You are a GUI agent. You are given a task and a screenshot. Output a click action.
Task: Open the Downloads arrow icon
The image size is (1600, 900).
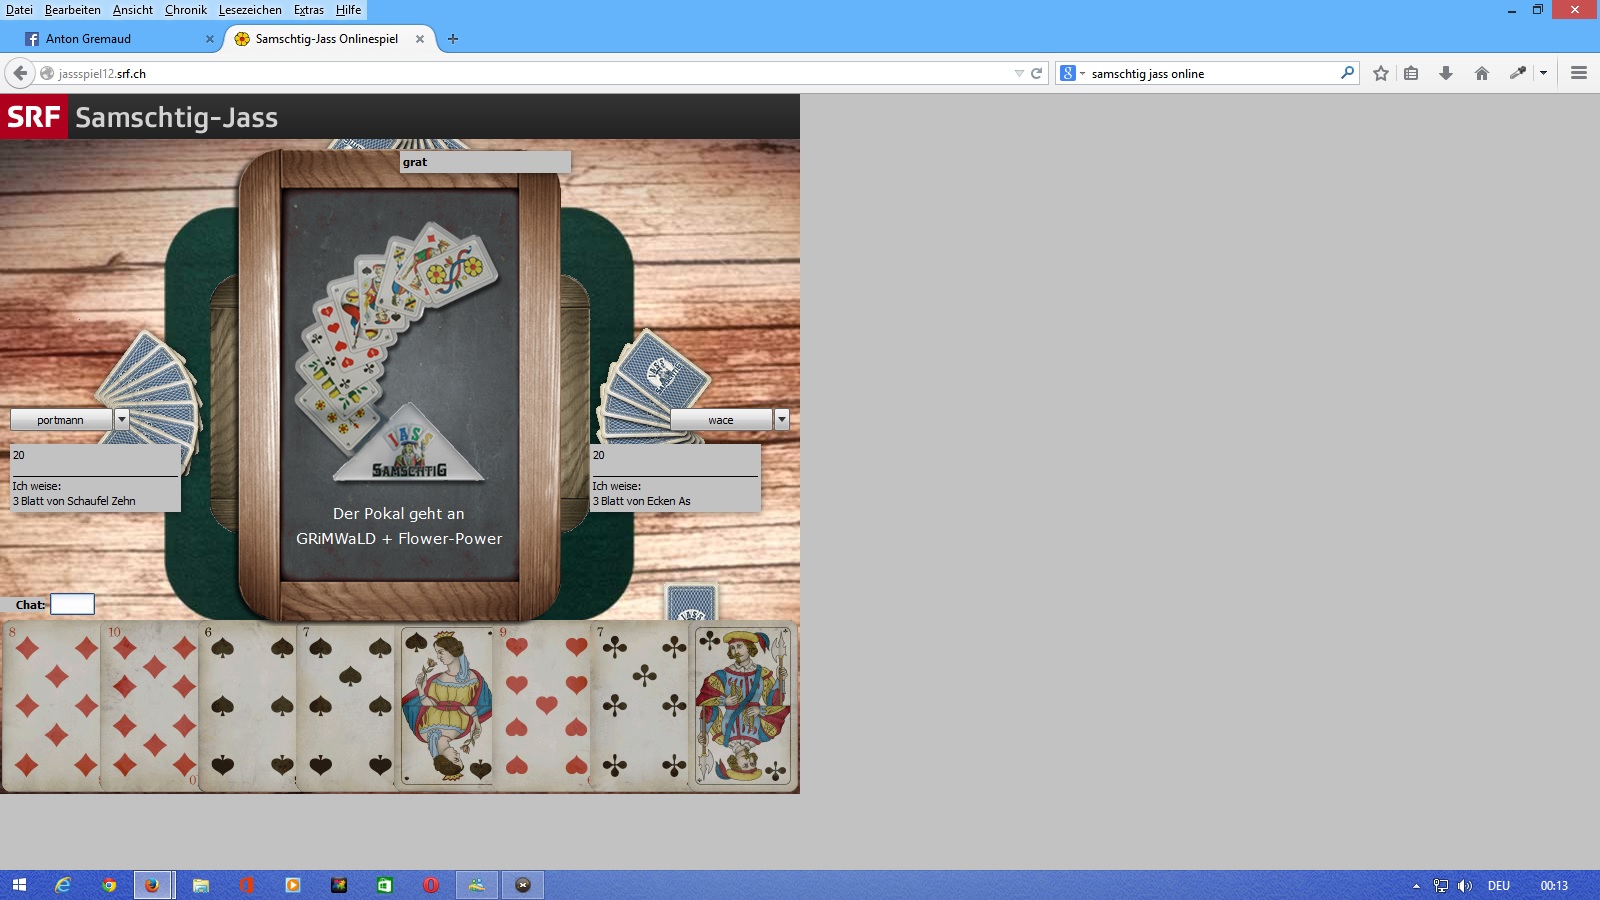(1446, 73)
